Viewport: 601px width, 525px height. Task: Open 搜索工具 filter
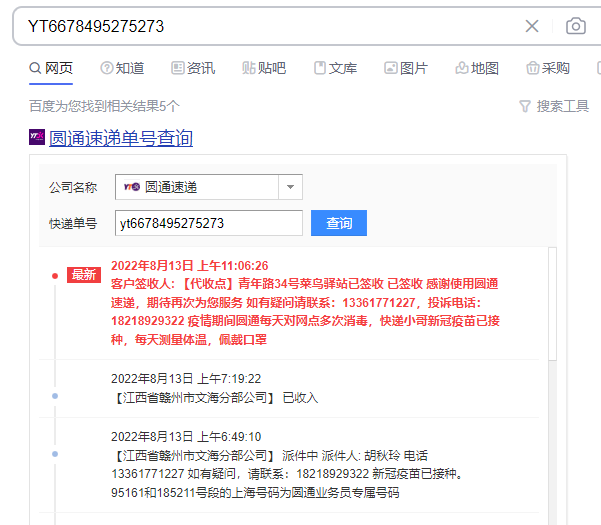coord(554,106)
